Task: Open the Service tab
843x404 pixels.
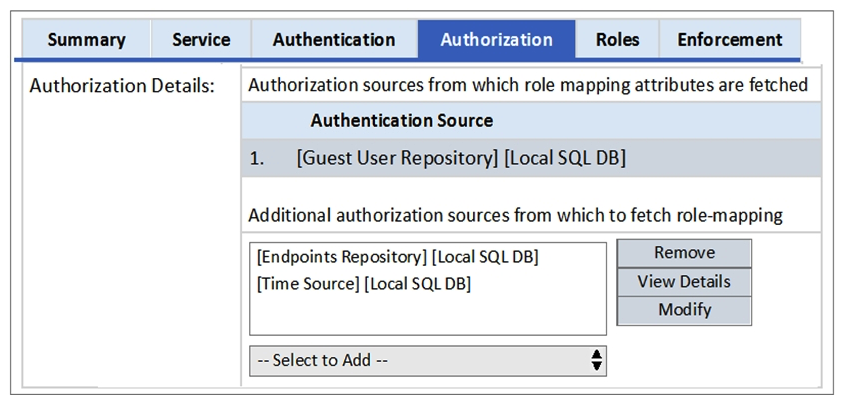Action: pos(201,39)
